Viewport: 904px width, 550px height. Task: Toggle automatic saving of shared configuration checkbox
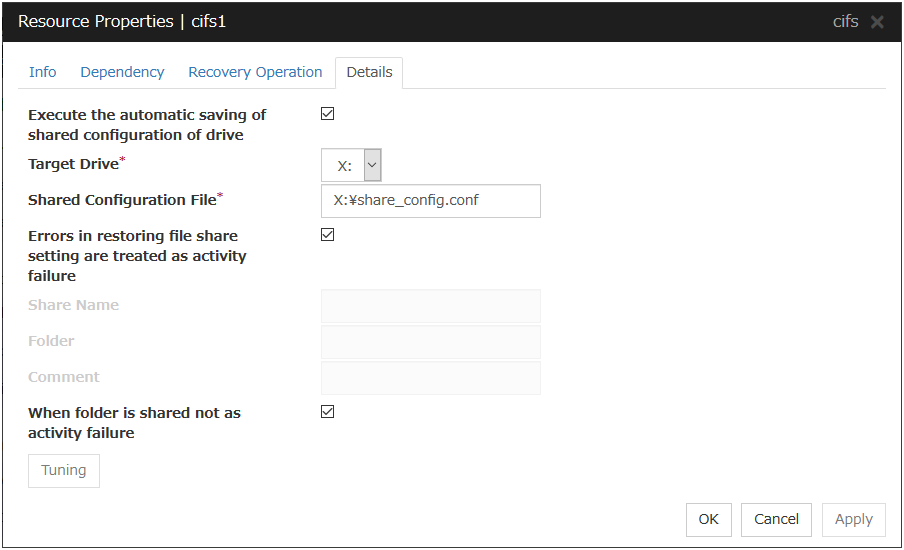click(x=328, y=114)
